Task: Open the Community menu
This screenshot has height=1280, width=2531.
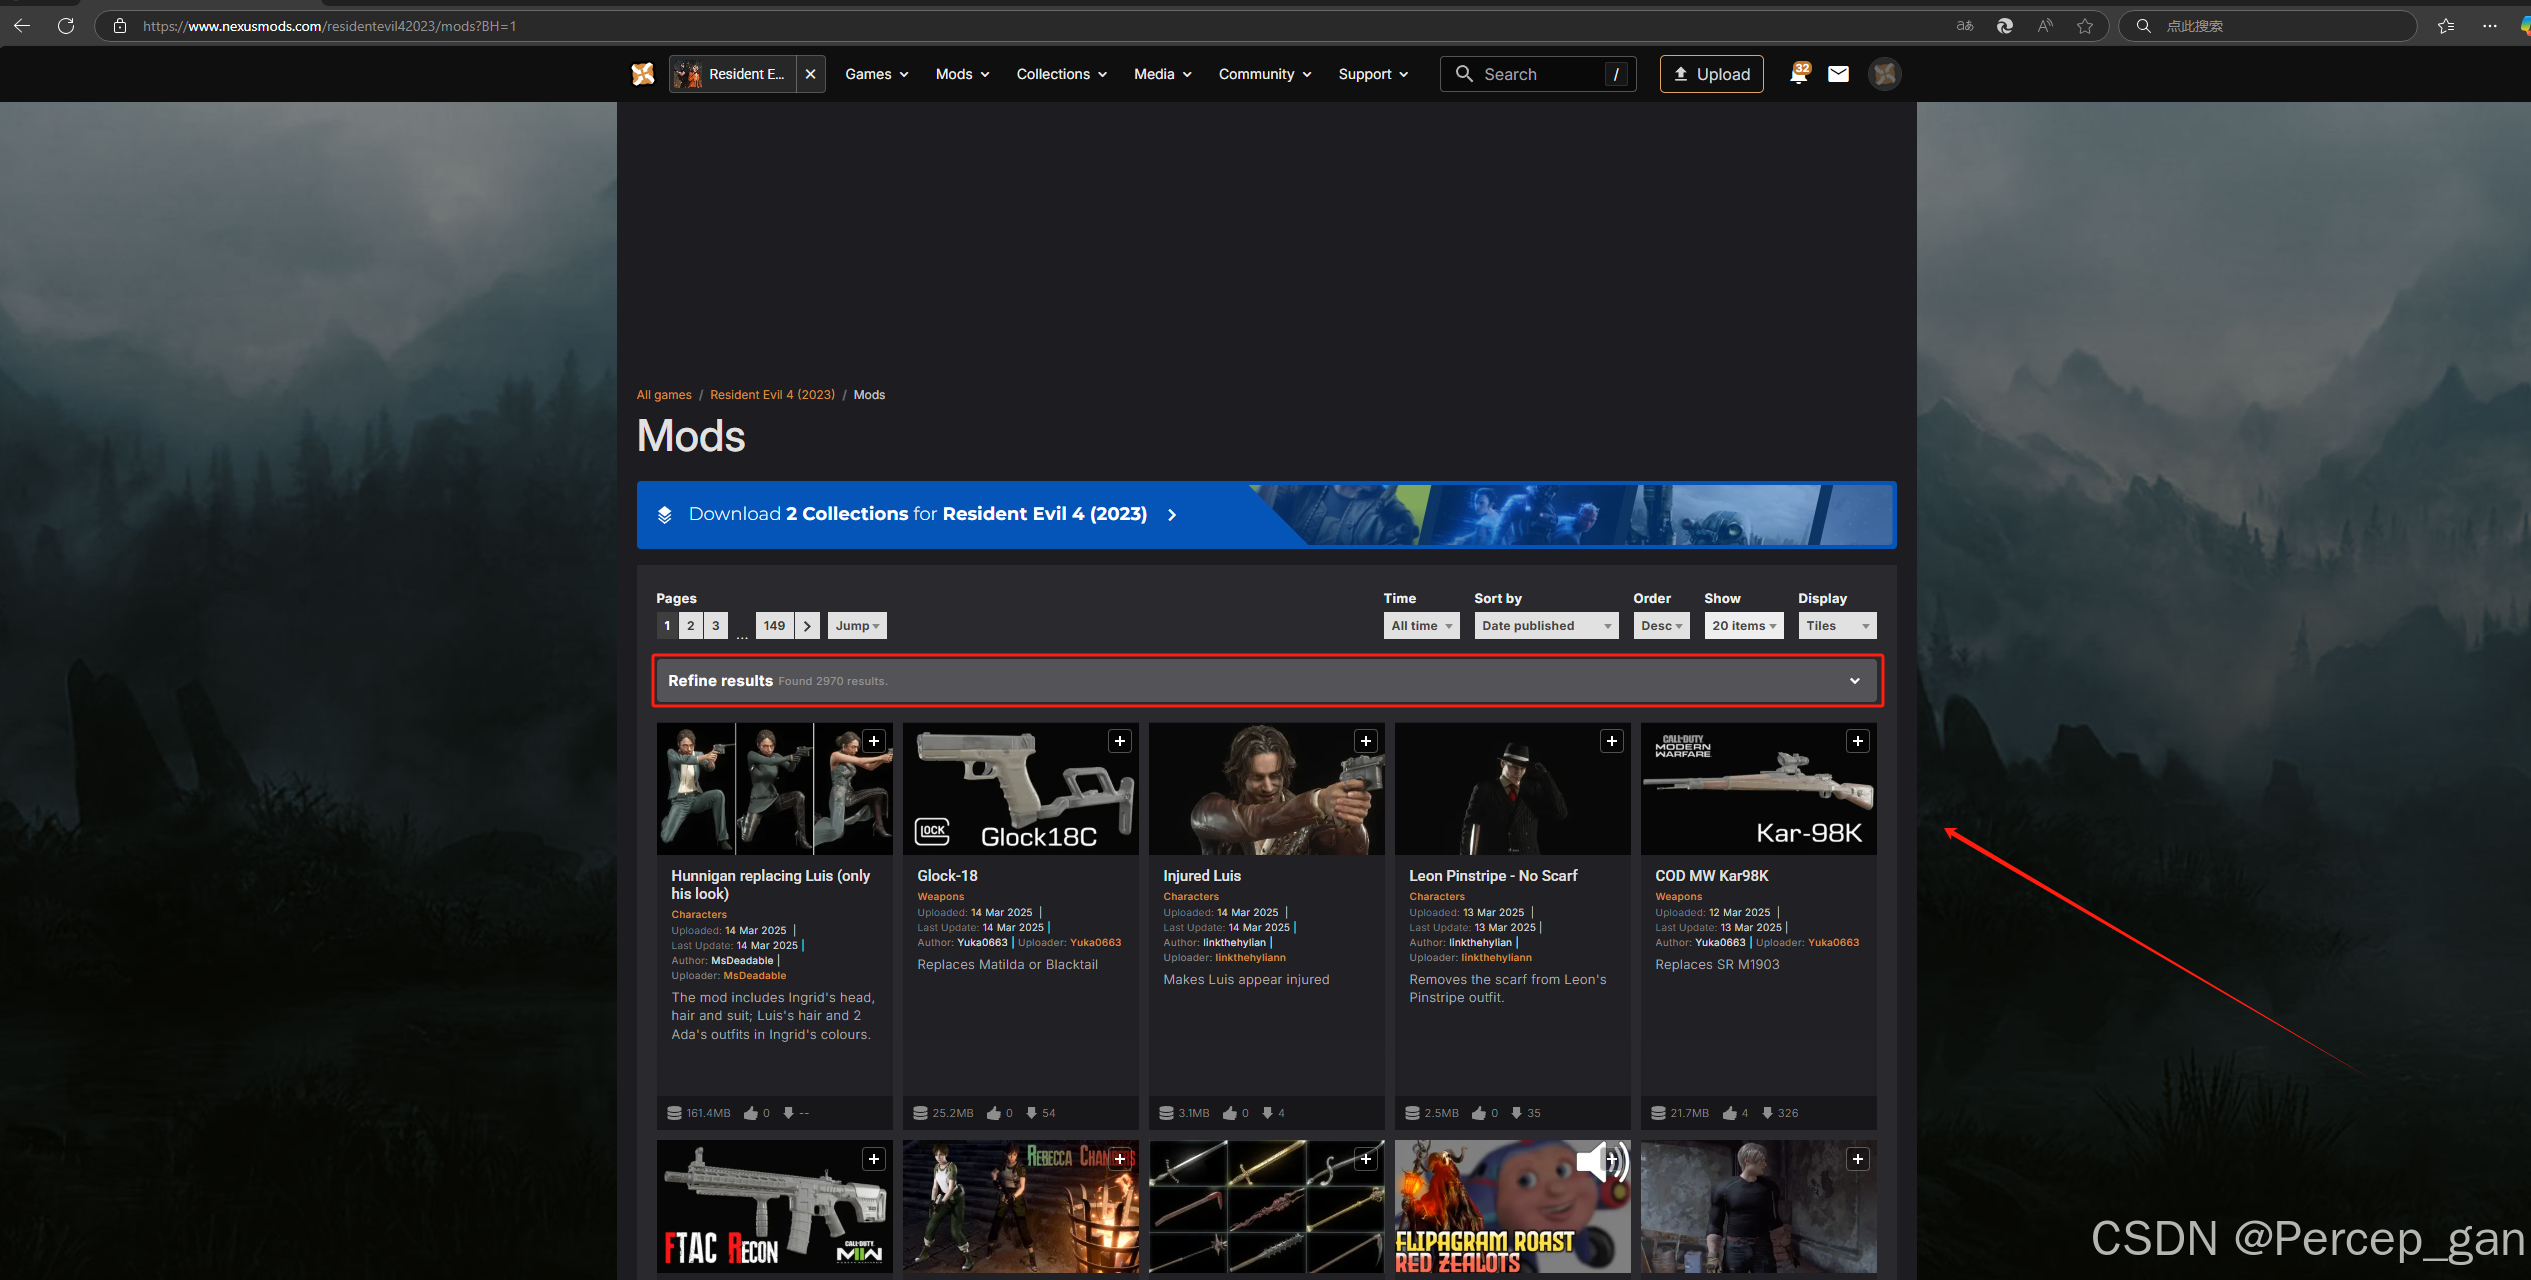Action: click(1264, 74)
